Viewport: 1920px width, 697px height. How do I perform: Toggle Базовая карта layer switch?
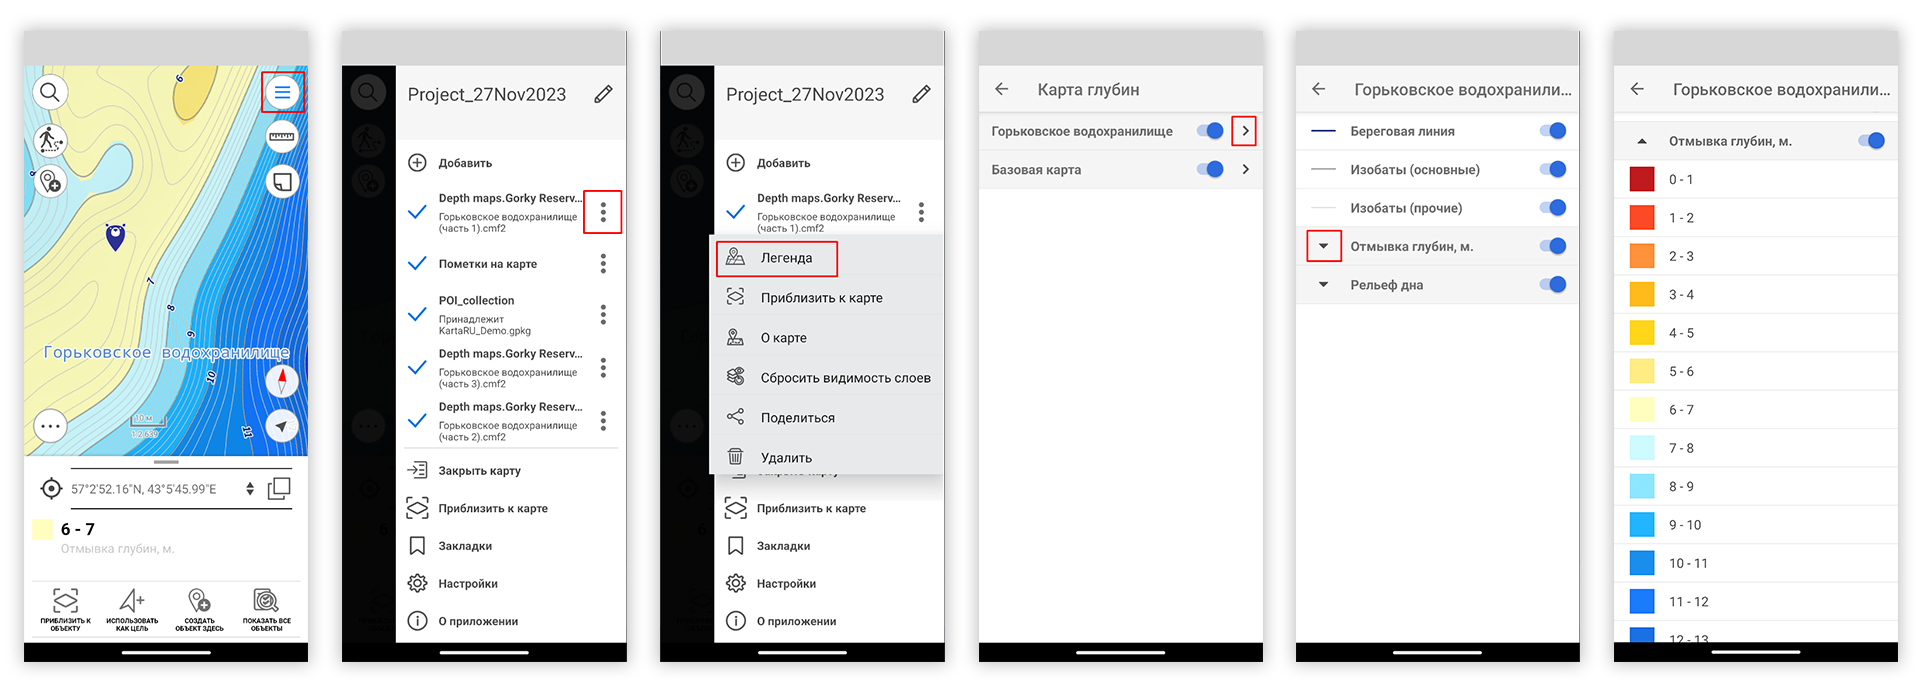pos(1210,170)
